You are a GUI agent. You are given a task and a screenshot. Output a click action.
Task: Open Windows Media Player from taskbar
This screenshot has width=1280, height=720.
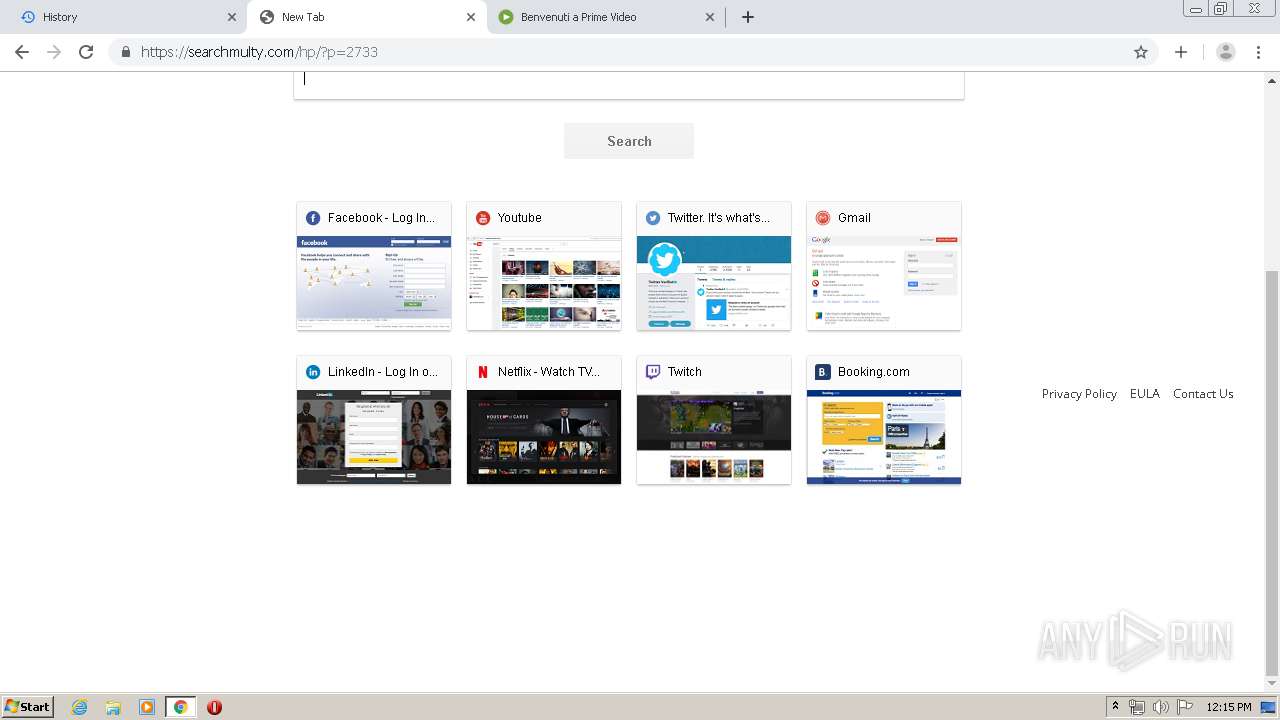pos(147,707)
